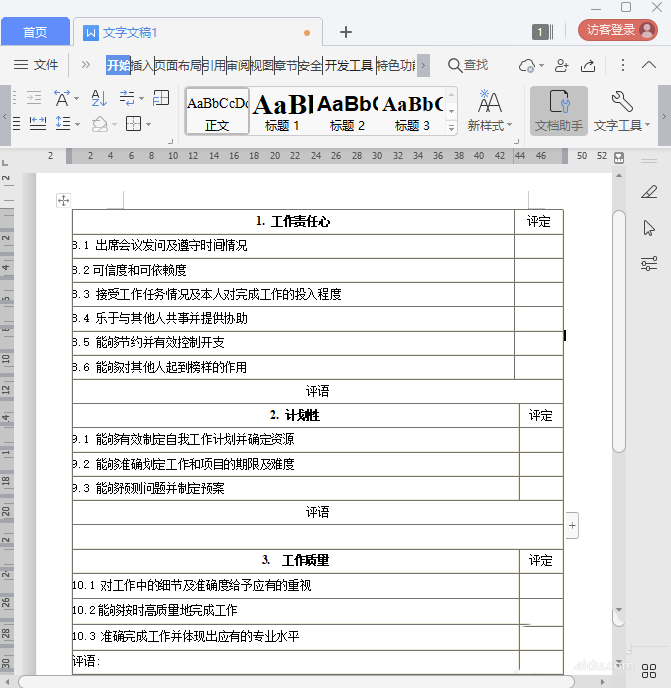Open the side panel properties settings icon
The height and width of the screenshot is (688, 671).
click(649, 263)
